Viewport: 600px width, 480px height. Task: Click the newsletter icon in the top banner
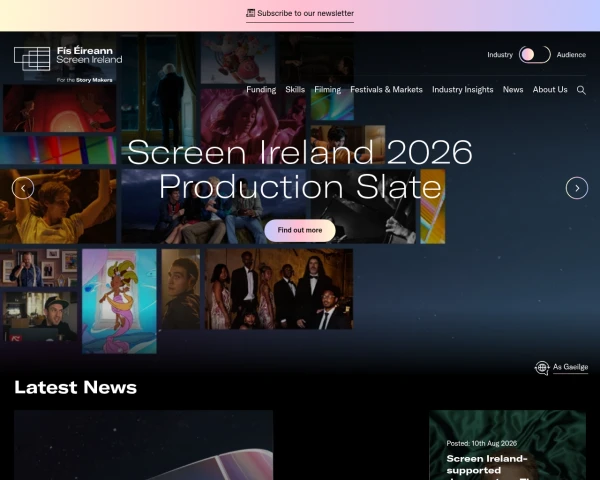(x=250, y=13)
